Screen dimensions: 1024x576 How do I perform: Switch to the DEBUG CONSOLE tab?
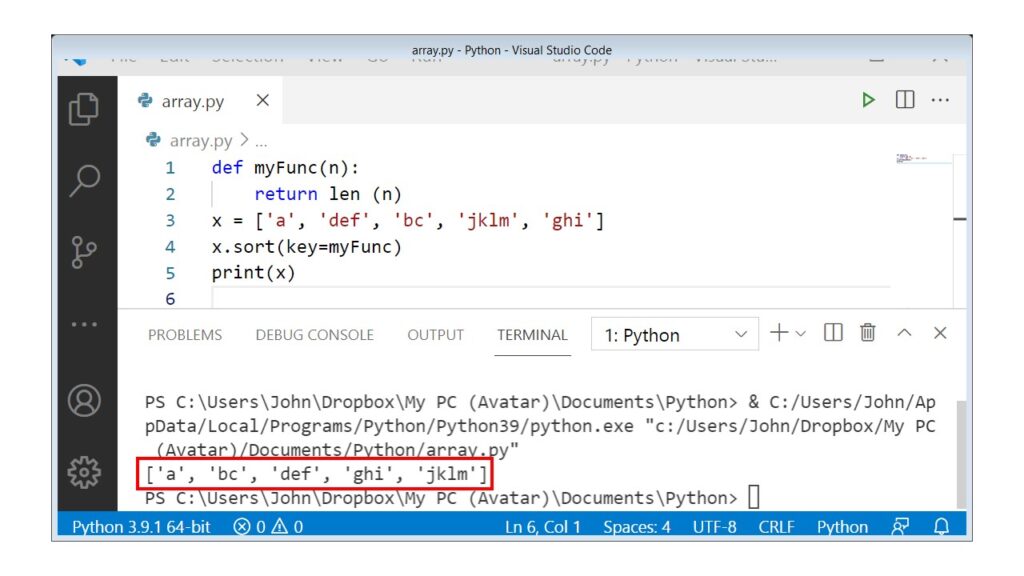tap(314, 335)
